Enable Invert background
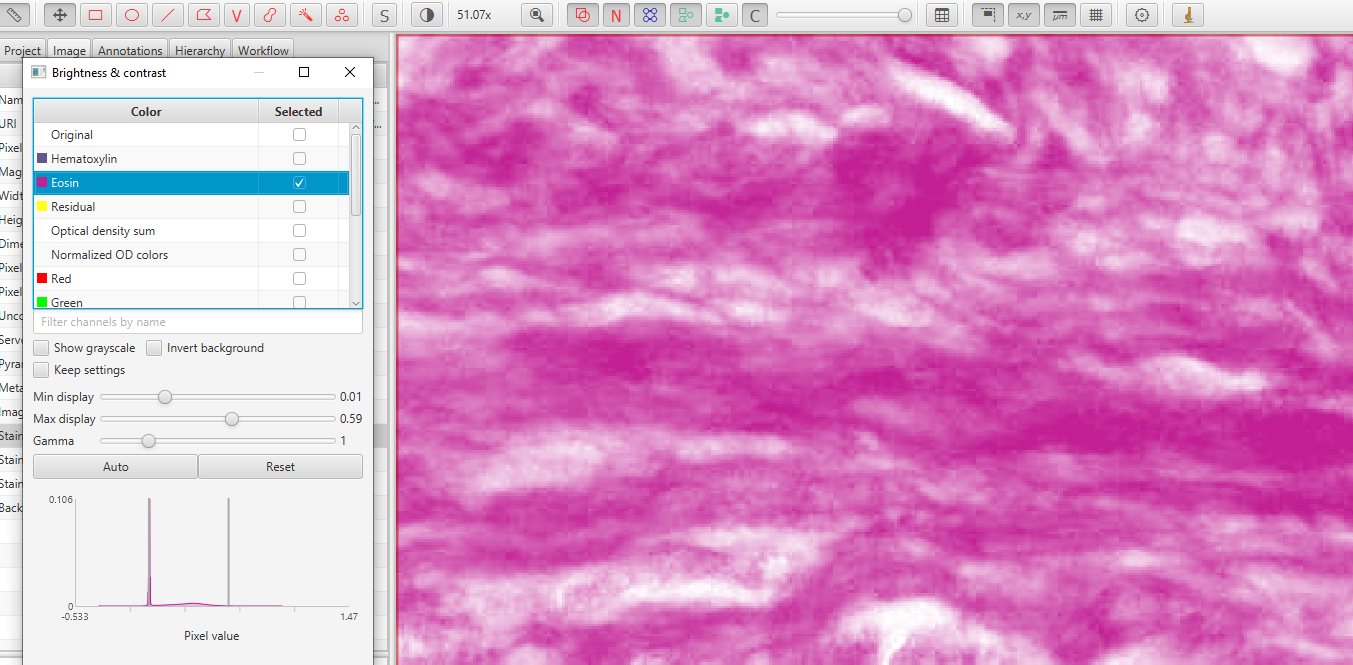 coord(154,347)
